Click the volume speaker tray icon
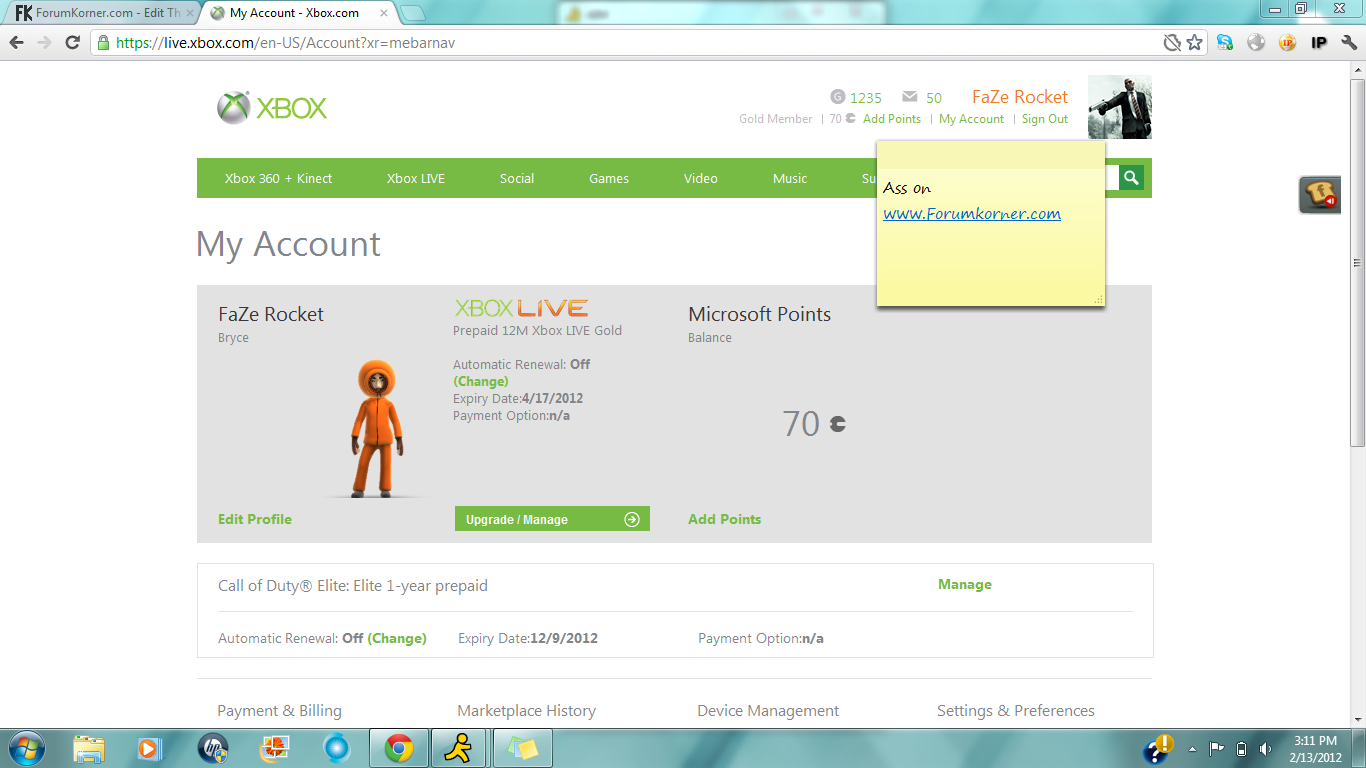Screen dimensions: 1366x768 pyautogui.click(x=1266, y=748)
